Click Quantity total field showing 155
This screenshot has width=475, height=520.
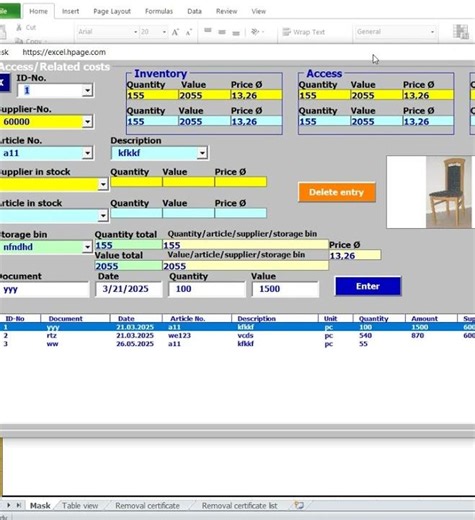click(128, 245)
